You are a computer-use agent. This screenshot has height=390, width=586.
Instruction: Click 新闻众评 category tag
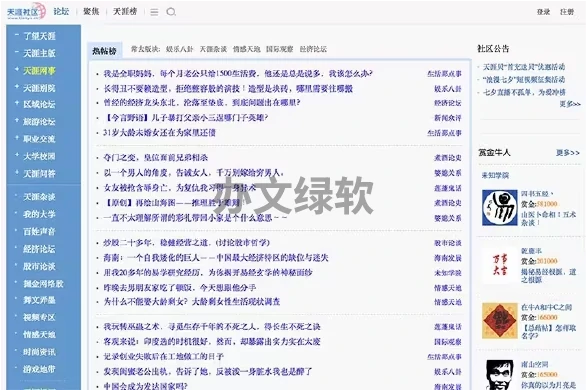click(448, 118)
